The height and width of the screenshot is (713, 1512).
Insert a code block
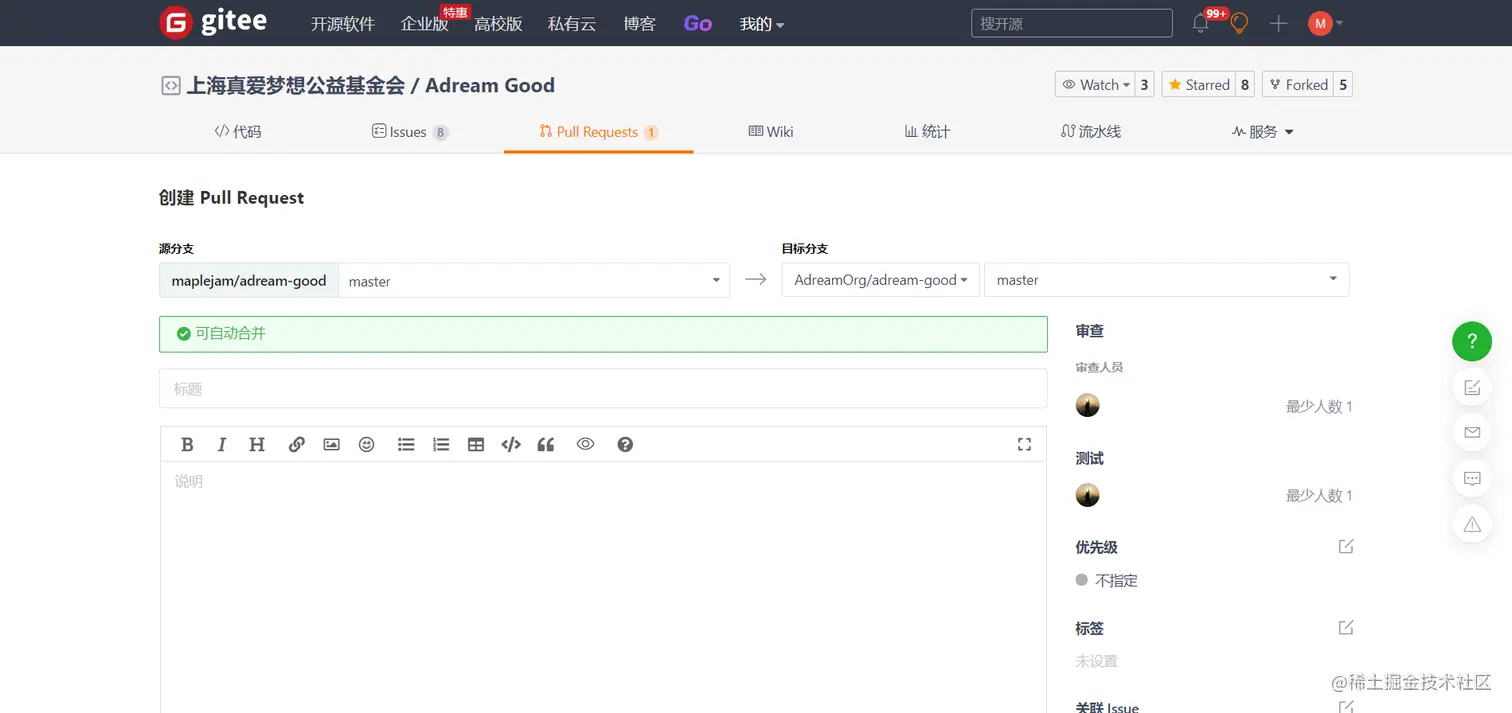click(511, 445)
